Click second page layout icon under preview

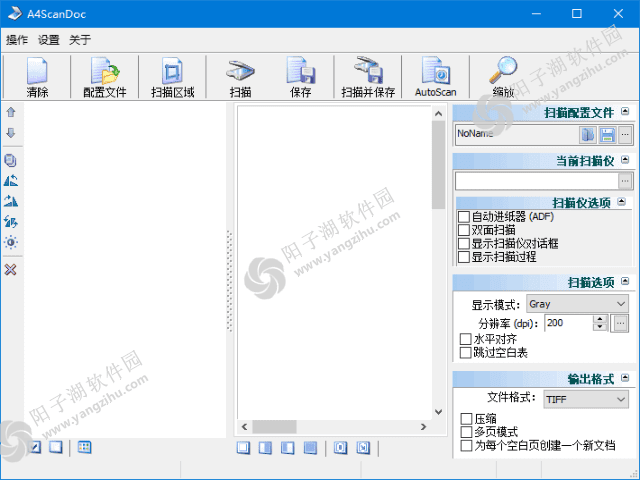(265, 448)
